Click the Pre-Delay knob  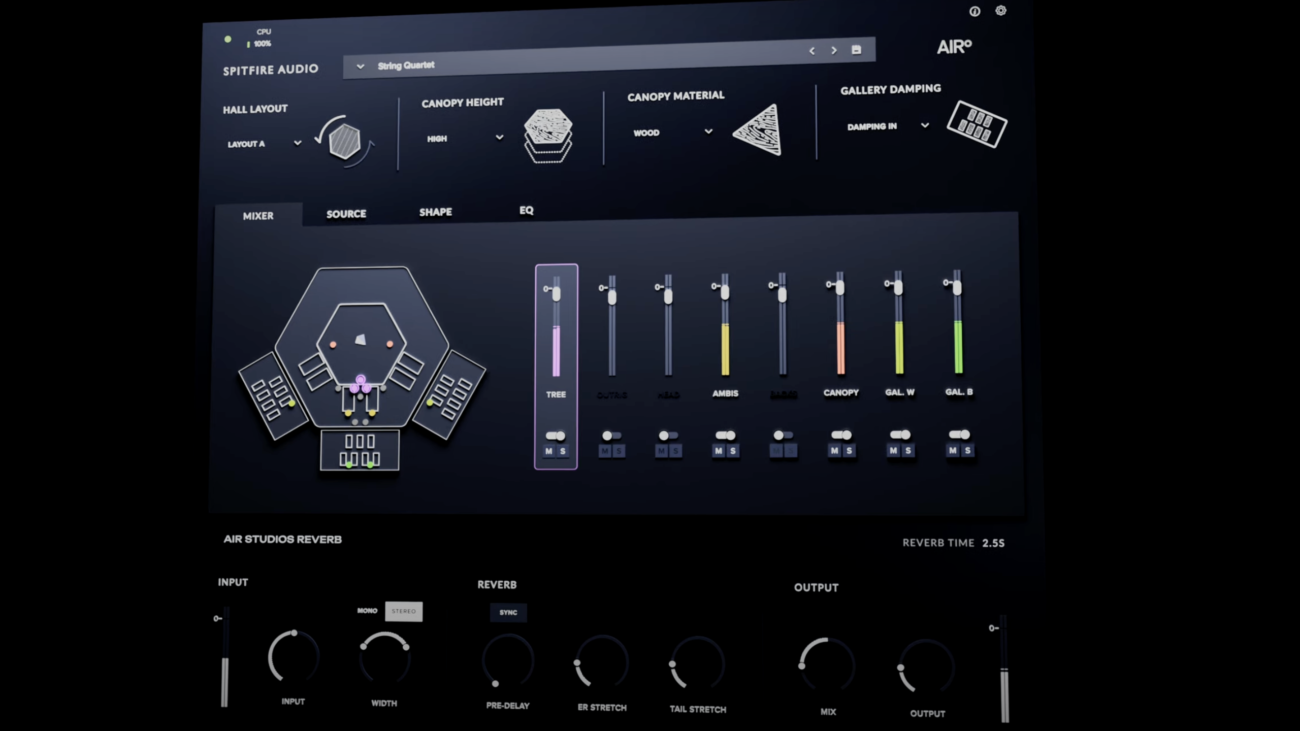(508, 662)
